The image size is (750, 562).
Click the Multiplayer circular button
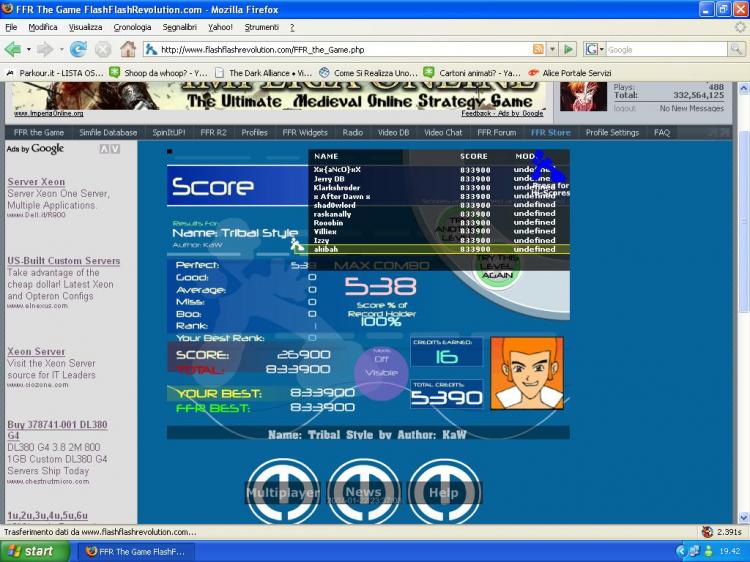point(283,492)
